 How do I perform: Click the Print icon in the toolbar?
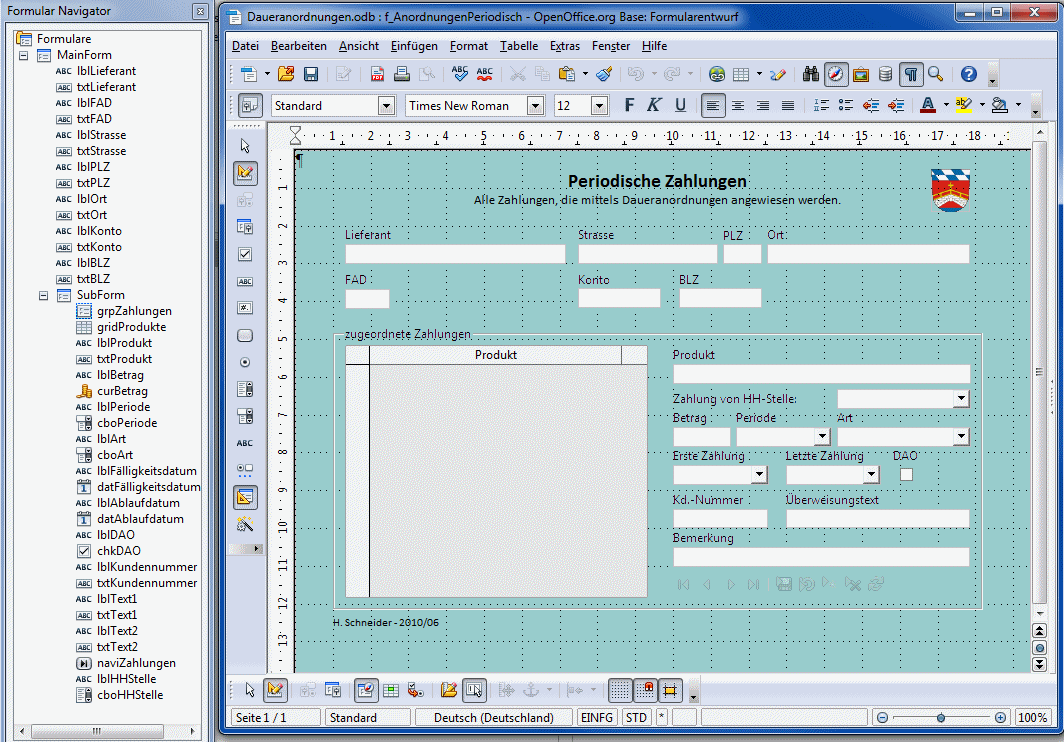point(402,74)
